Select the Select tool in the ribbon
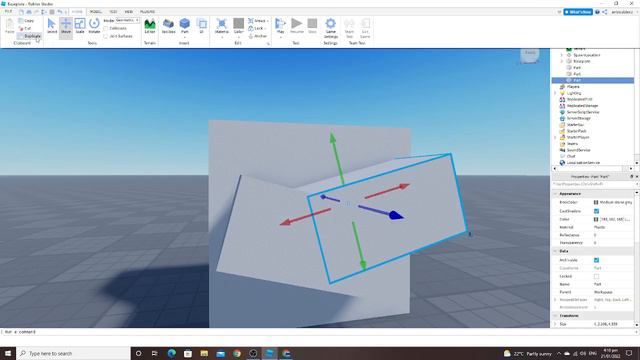 point(52,27)
